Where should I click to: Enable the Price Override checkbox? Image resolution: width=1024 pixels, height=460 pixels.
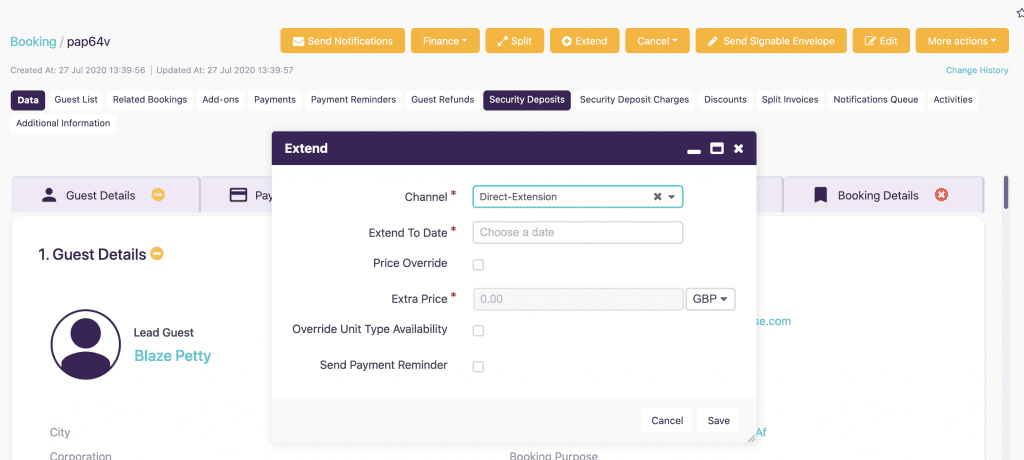(479, 265)
